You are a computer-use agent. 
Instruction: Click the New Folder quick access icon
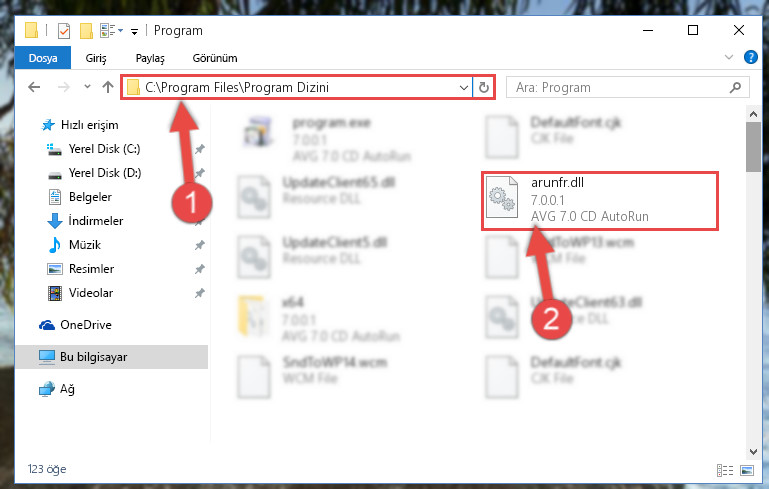(x=86, y=31)
